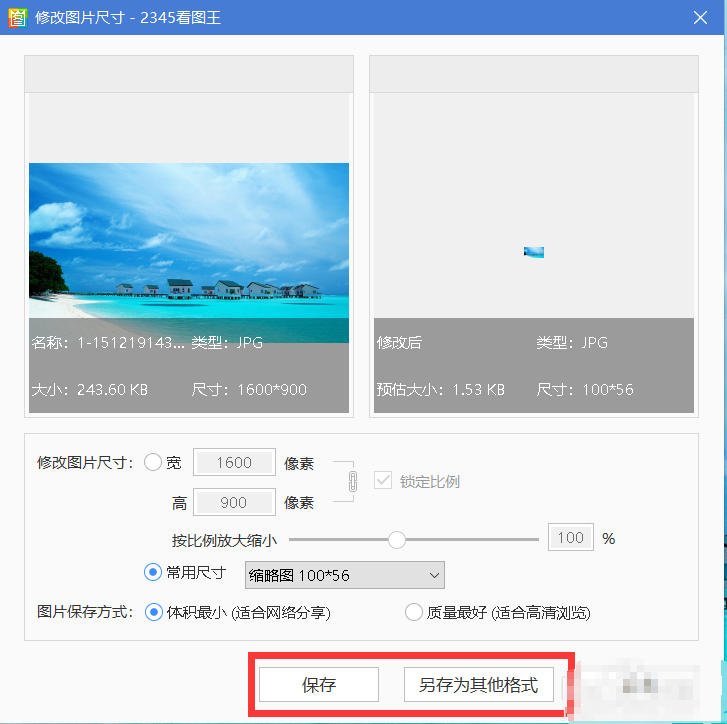Screen dimensions: 727x724
Task: Click the 2345看图王 app icon in title bar
Action: [x=17, y=17]
